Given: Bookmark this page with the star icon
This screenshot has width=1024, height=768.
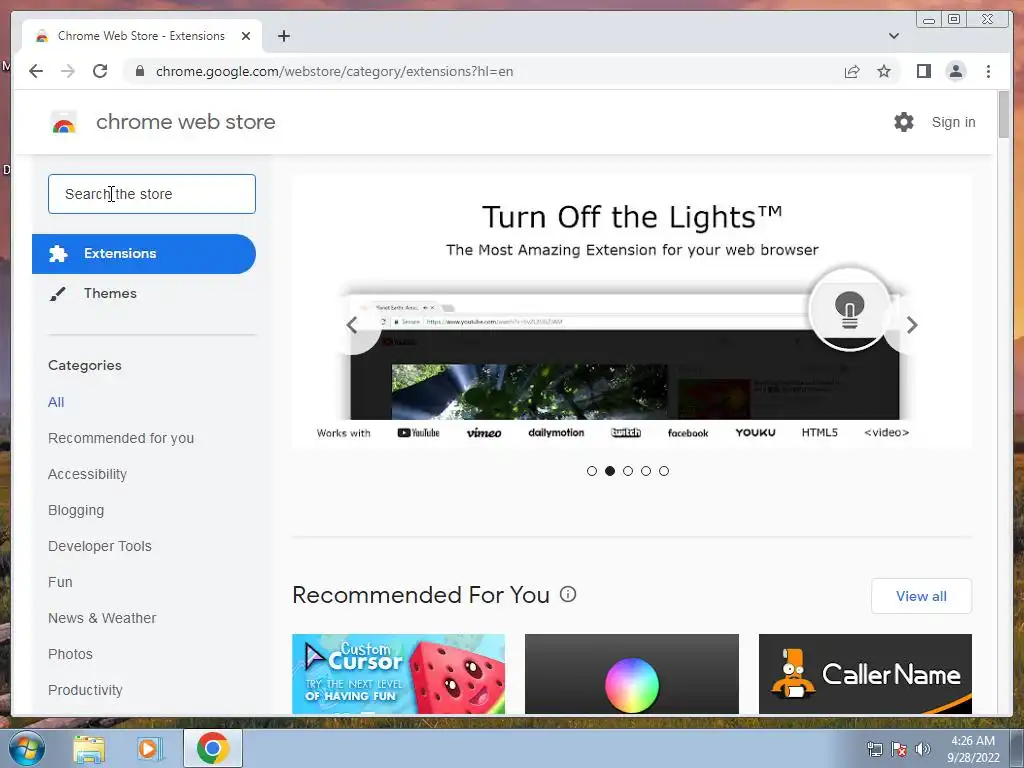Looking at the screenshot, I should [884, 71].
